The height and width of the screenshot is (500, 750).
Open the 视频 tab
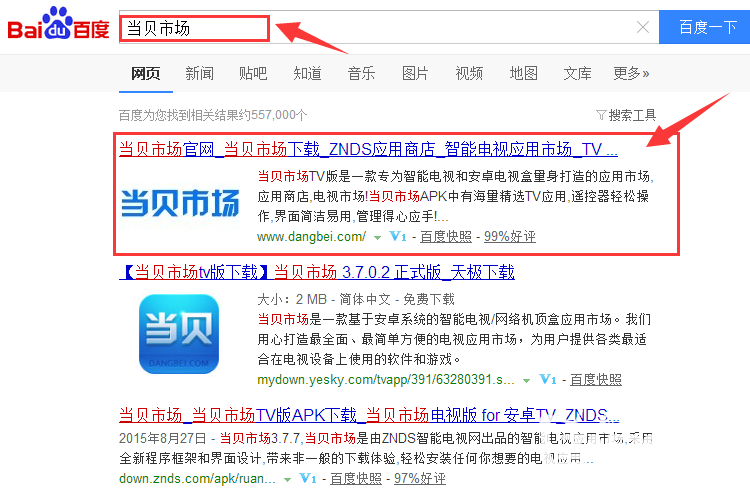point(469,74)
